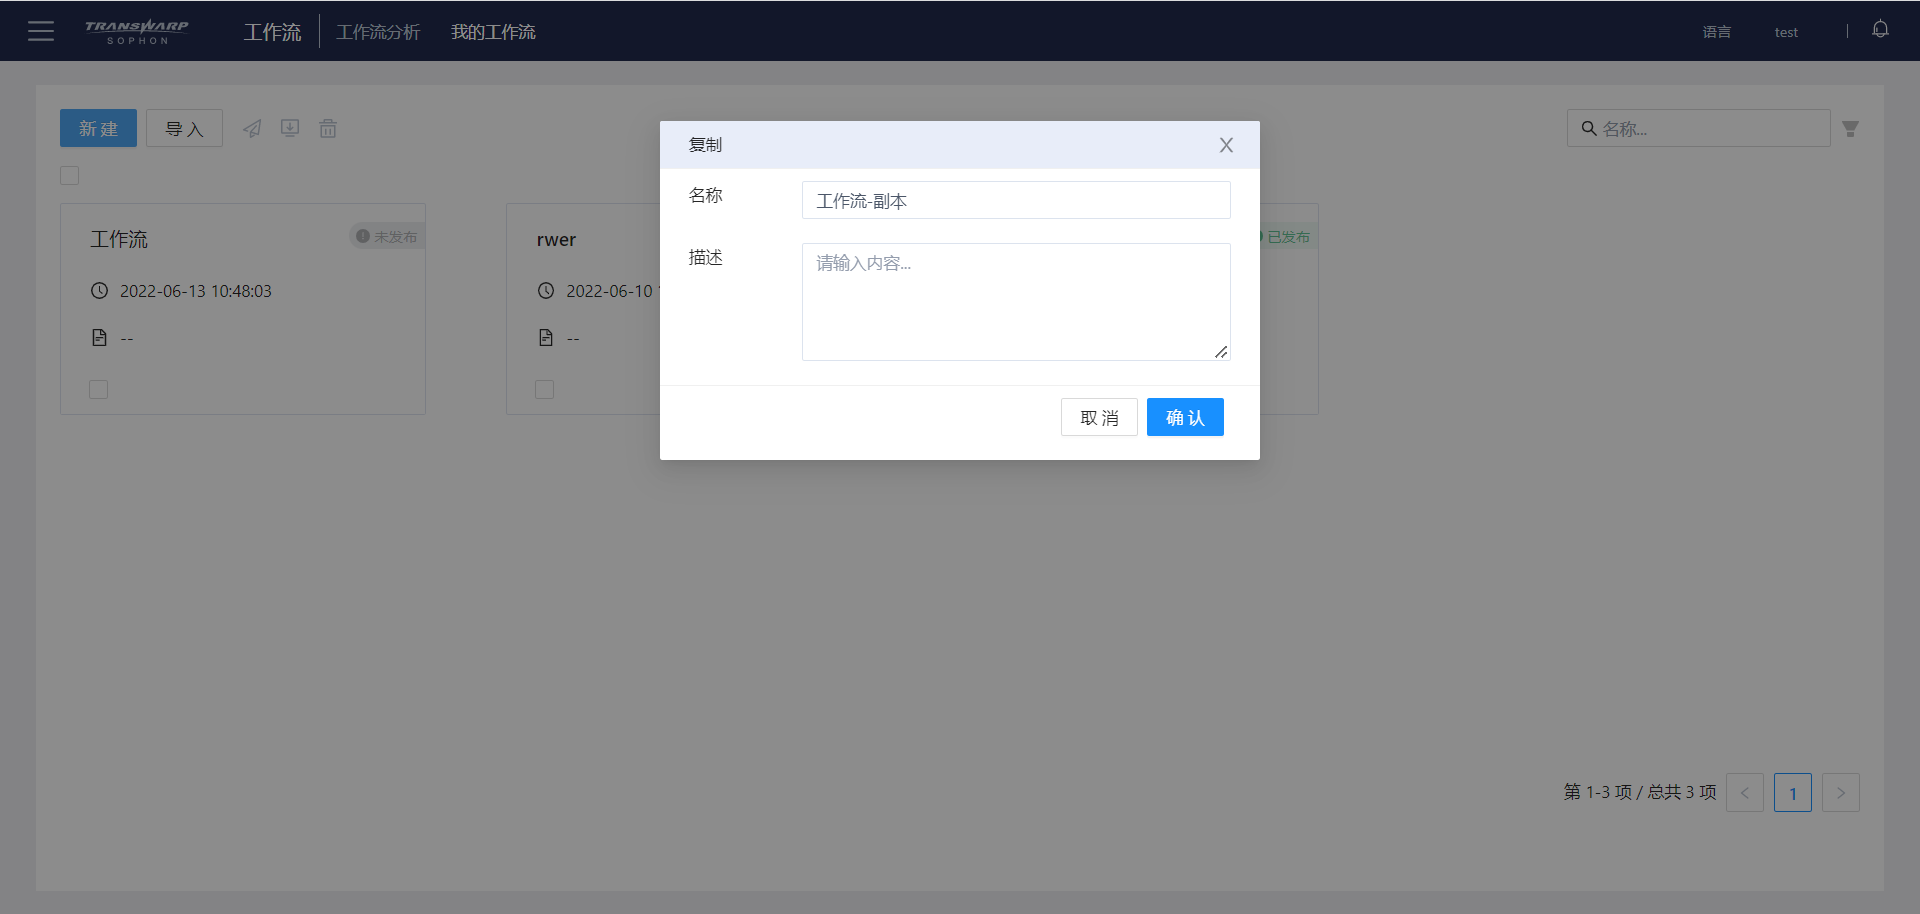
Task: Click the document icon on 工作流 card
Action: pos(99,338)
